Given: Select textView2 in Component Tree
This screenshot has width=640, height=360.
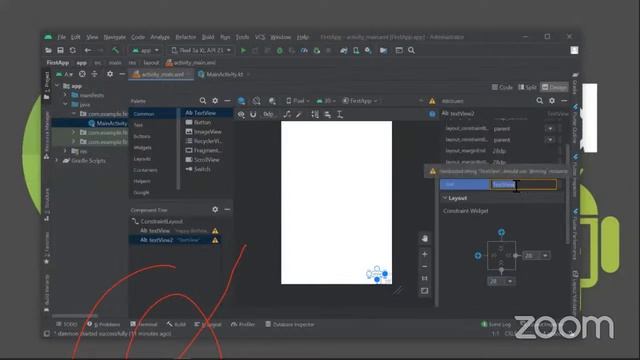Looking at the screenshot, I should click(156, 240).
